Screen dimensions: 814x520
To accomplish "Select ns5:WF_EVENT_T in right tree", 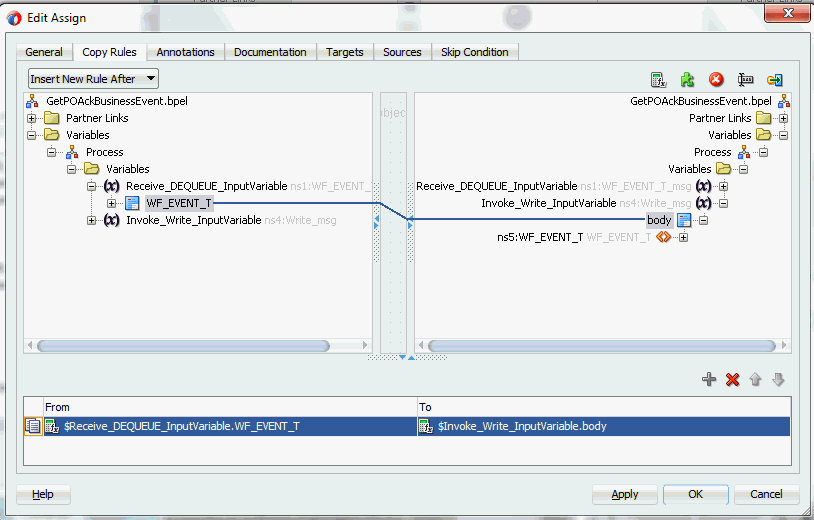I will click(x=540, y=238).
